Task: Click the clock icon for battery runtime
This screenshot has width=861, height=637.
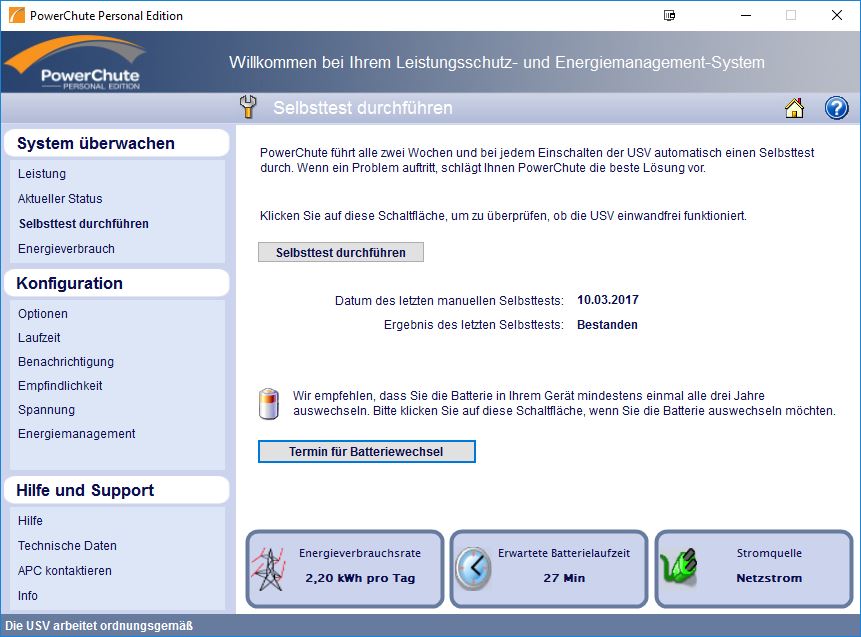Action: click(x=473, y=568)
